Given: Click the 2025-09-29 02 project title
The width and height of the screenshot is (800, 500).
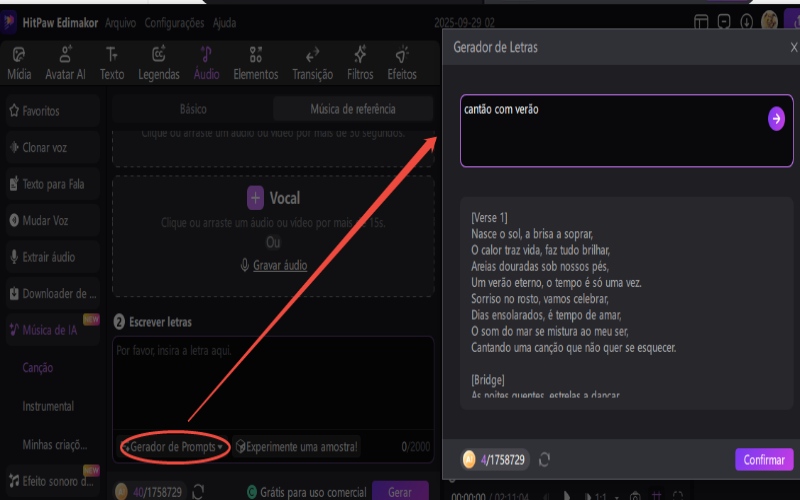Looking at the screenshot, I should tap(464, 23).
